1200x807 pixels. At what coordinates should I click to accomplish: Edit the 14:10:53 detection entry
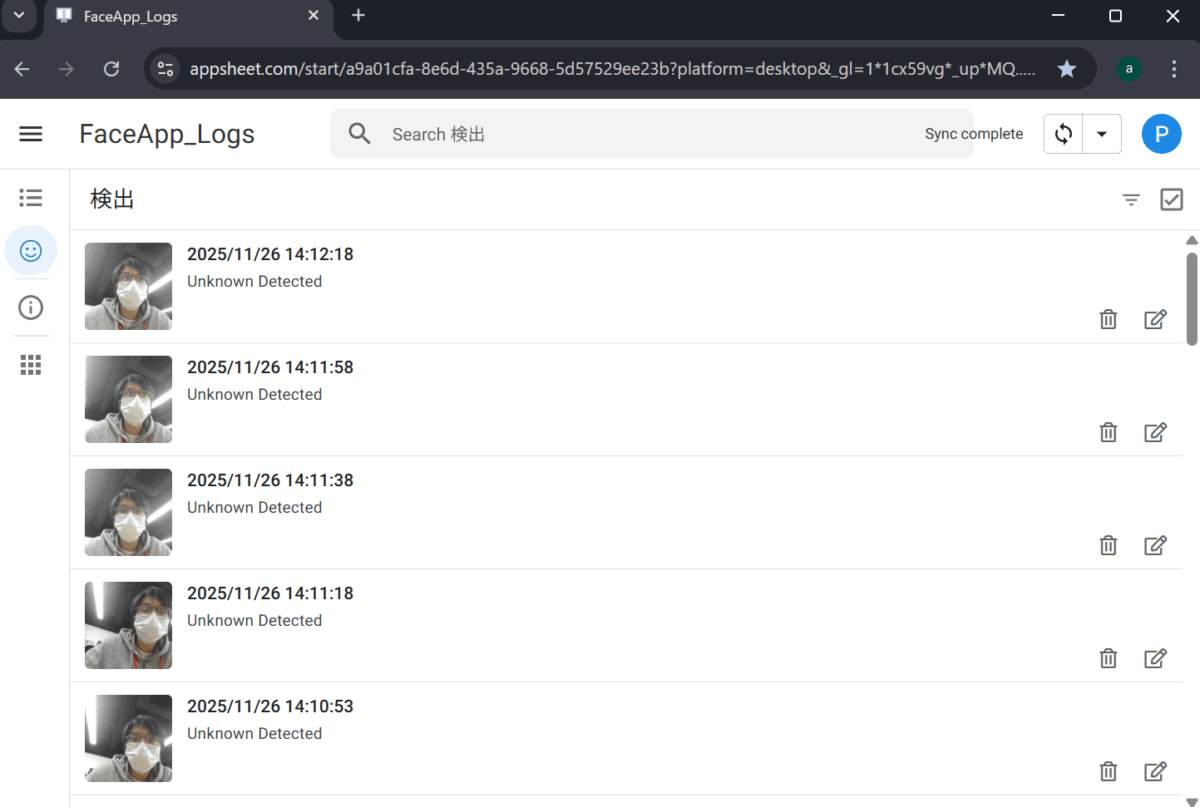[x=1155, y=772]
